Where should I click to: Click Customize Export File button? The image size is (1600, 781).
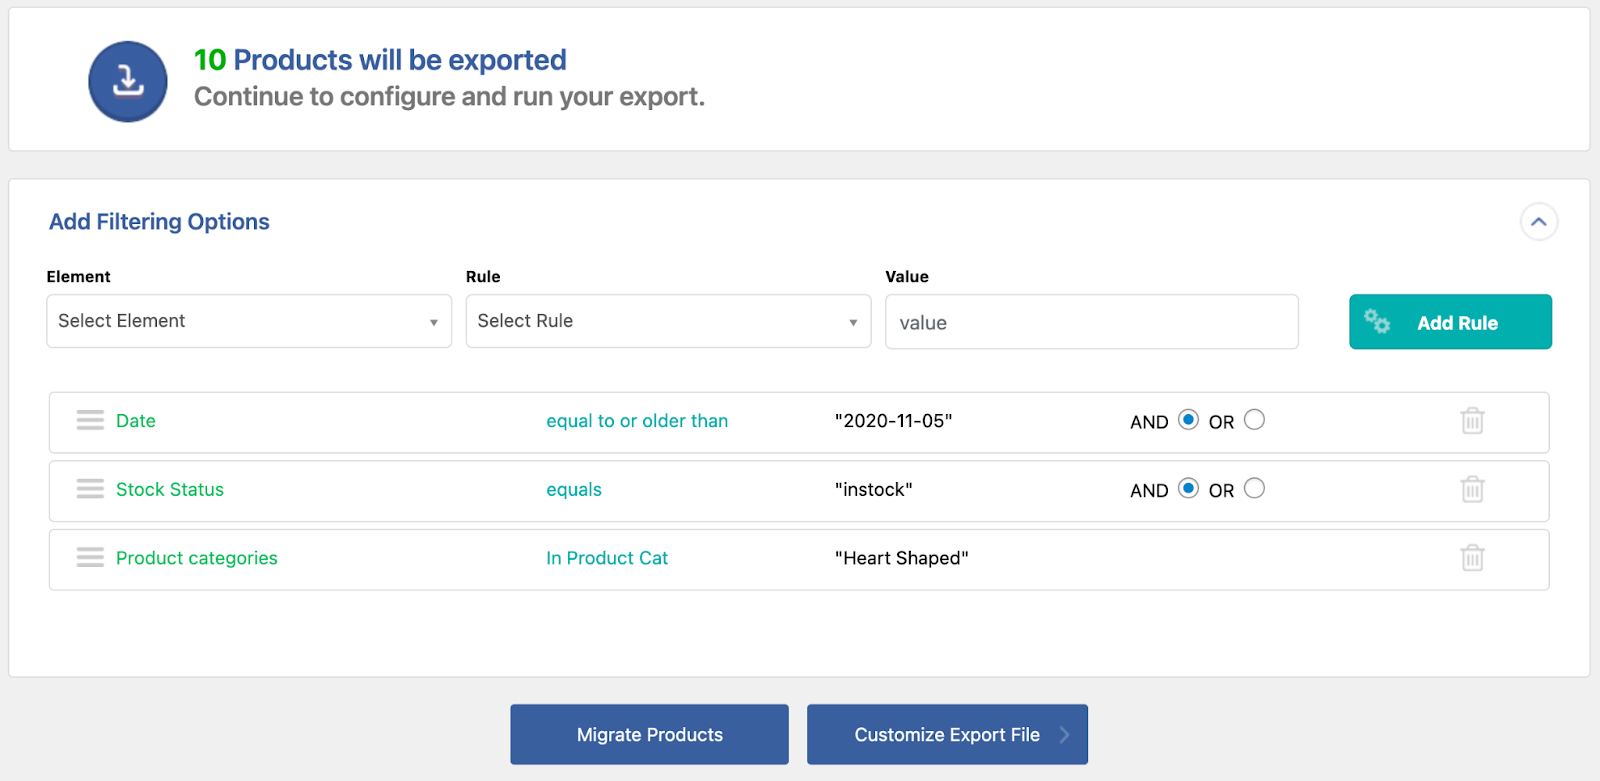coord(947,735)
